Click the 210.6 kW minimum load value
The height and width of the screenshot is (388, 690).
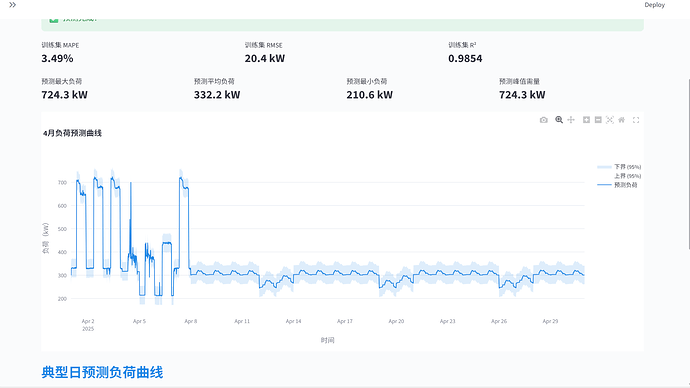pos(369,95)
